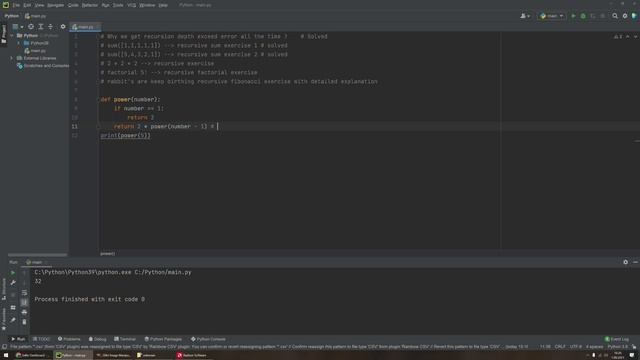The width and height of the screenshot is (640, 360).
Task: Hide the Run panel with minimize dash
Action: click(635, 262)
